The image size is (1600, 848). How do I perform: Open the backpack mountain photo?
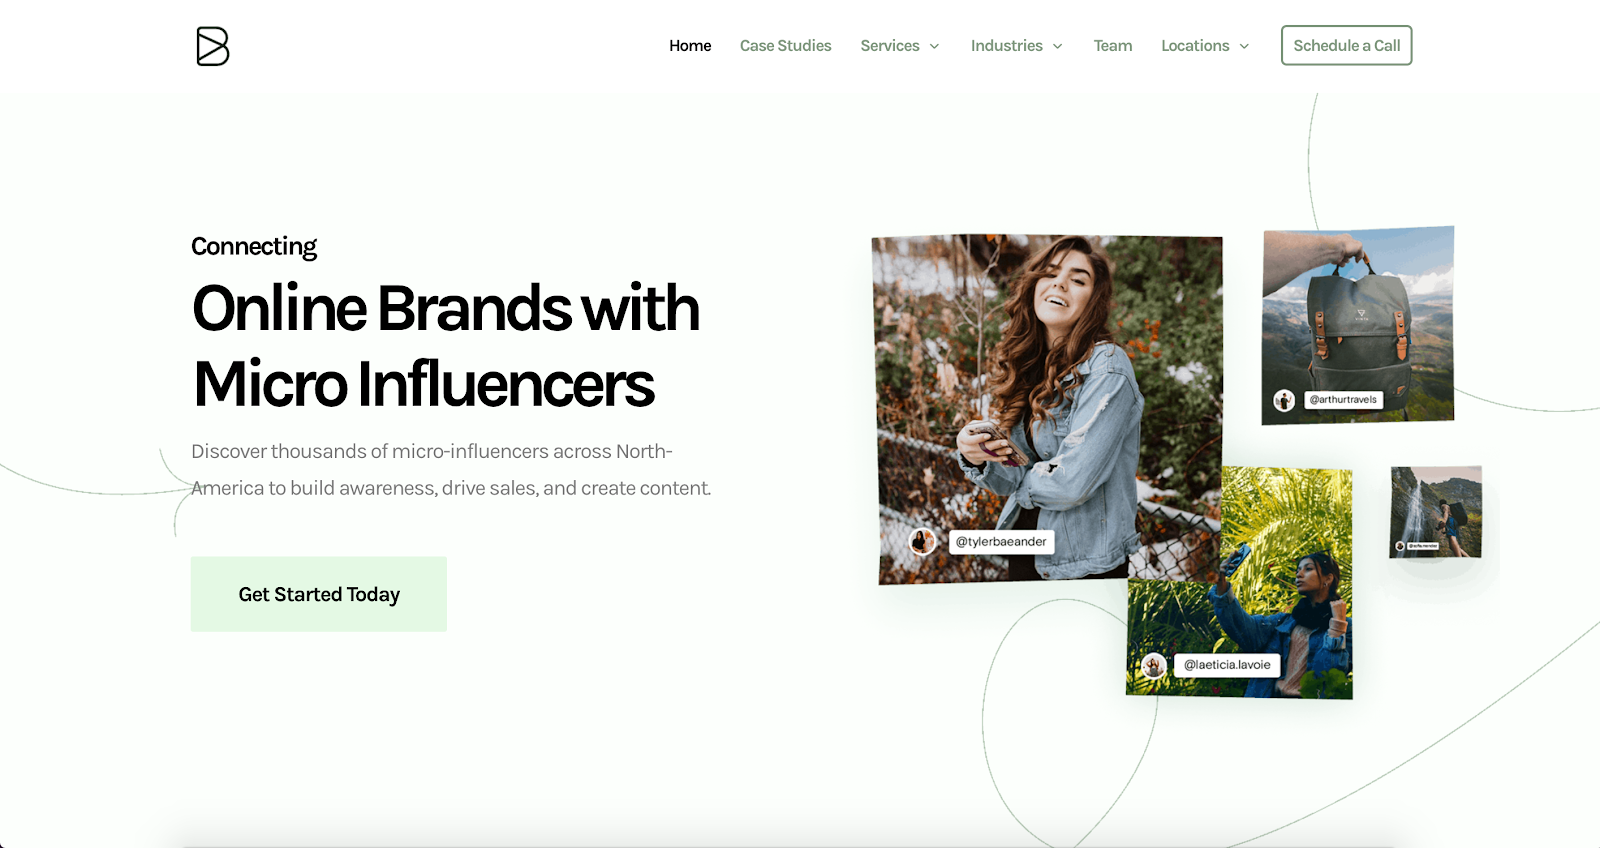pyautogui.click(x=1358, y=325)
